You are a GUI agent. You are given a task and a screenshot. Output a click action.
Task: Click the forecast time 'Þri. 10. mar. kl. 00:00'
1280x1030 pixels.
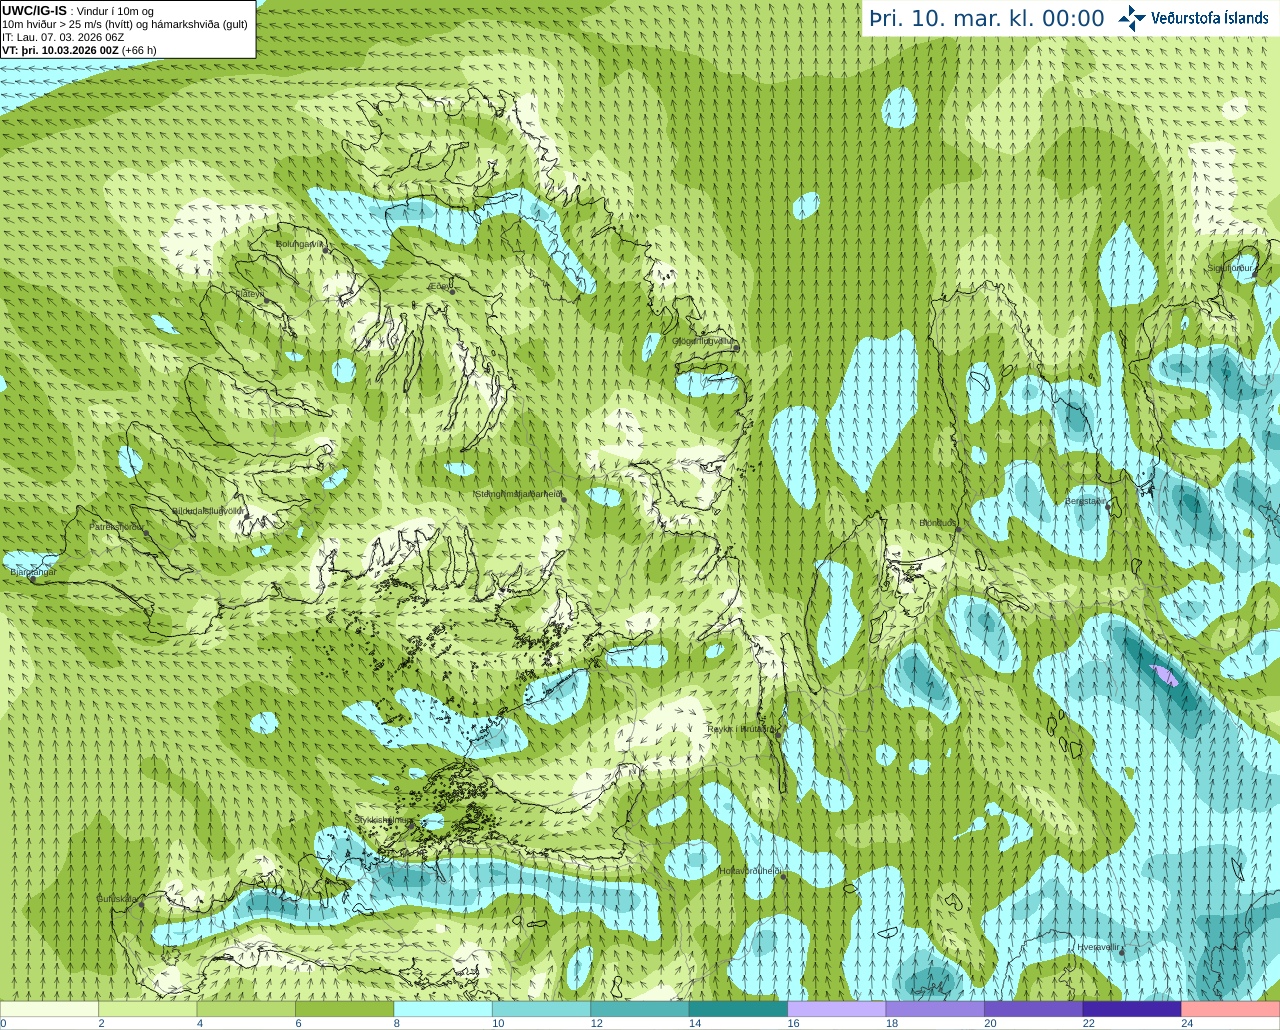pyautogui.click(x=986, y=19)
